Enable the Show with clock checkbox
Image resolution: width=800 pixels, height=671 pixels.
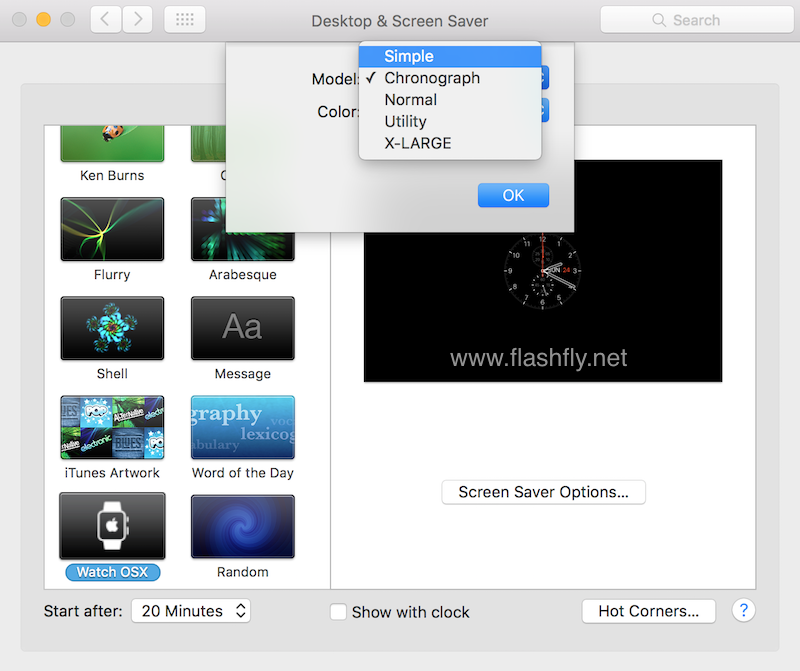pos(339,612)
